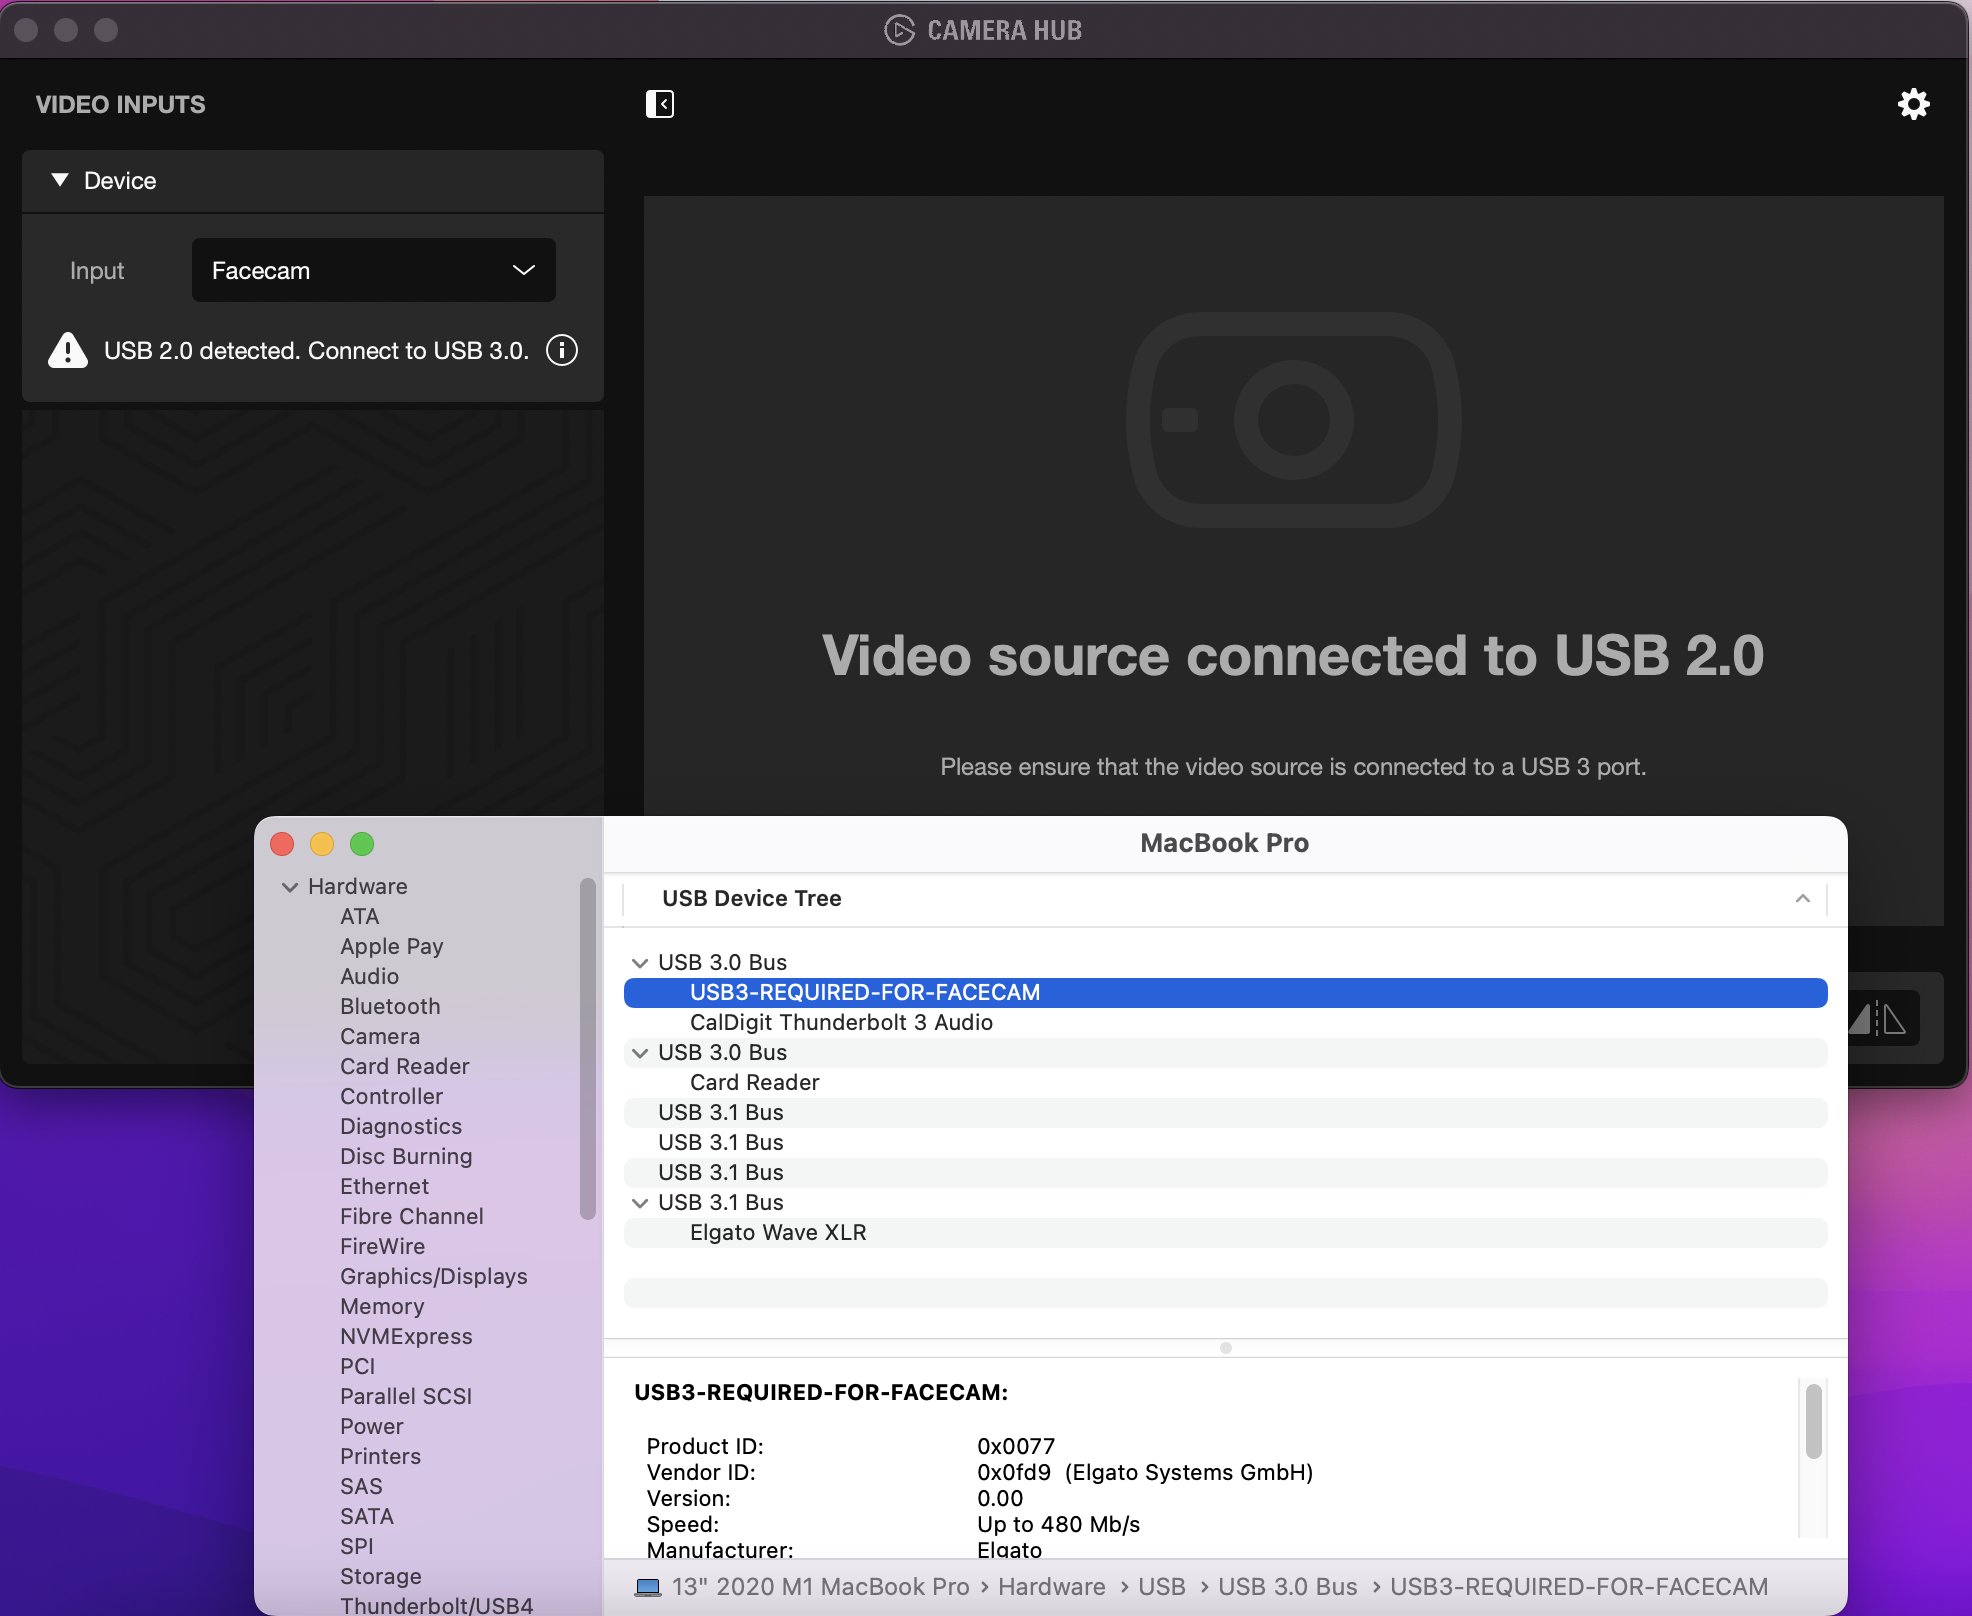This screenshot has height=1616, width=1972.
Task: Select SAS in Hardware sidebar
Action: pyautogui.click(x=361, y=1486)
